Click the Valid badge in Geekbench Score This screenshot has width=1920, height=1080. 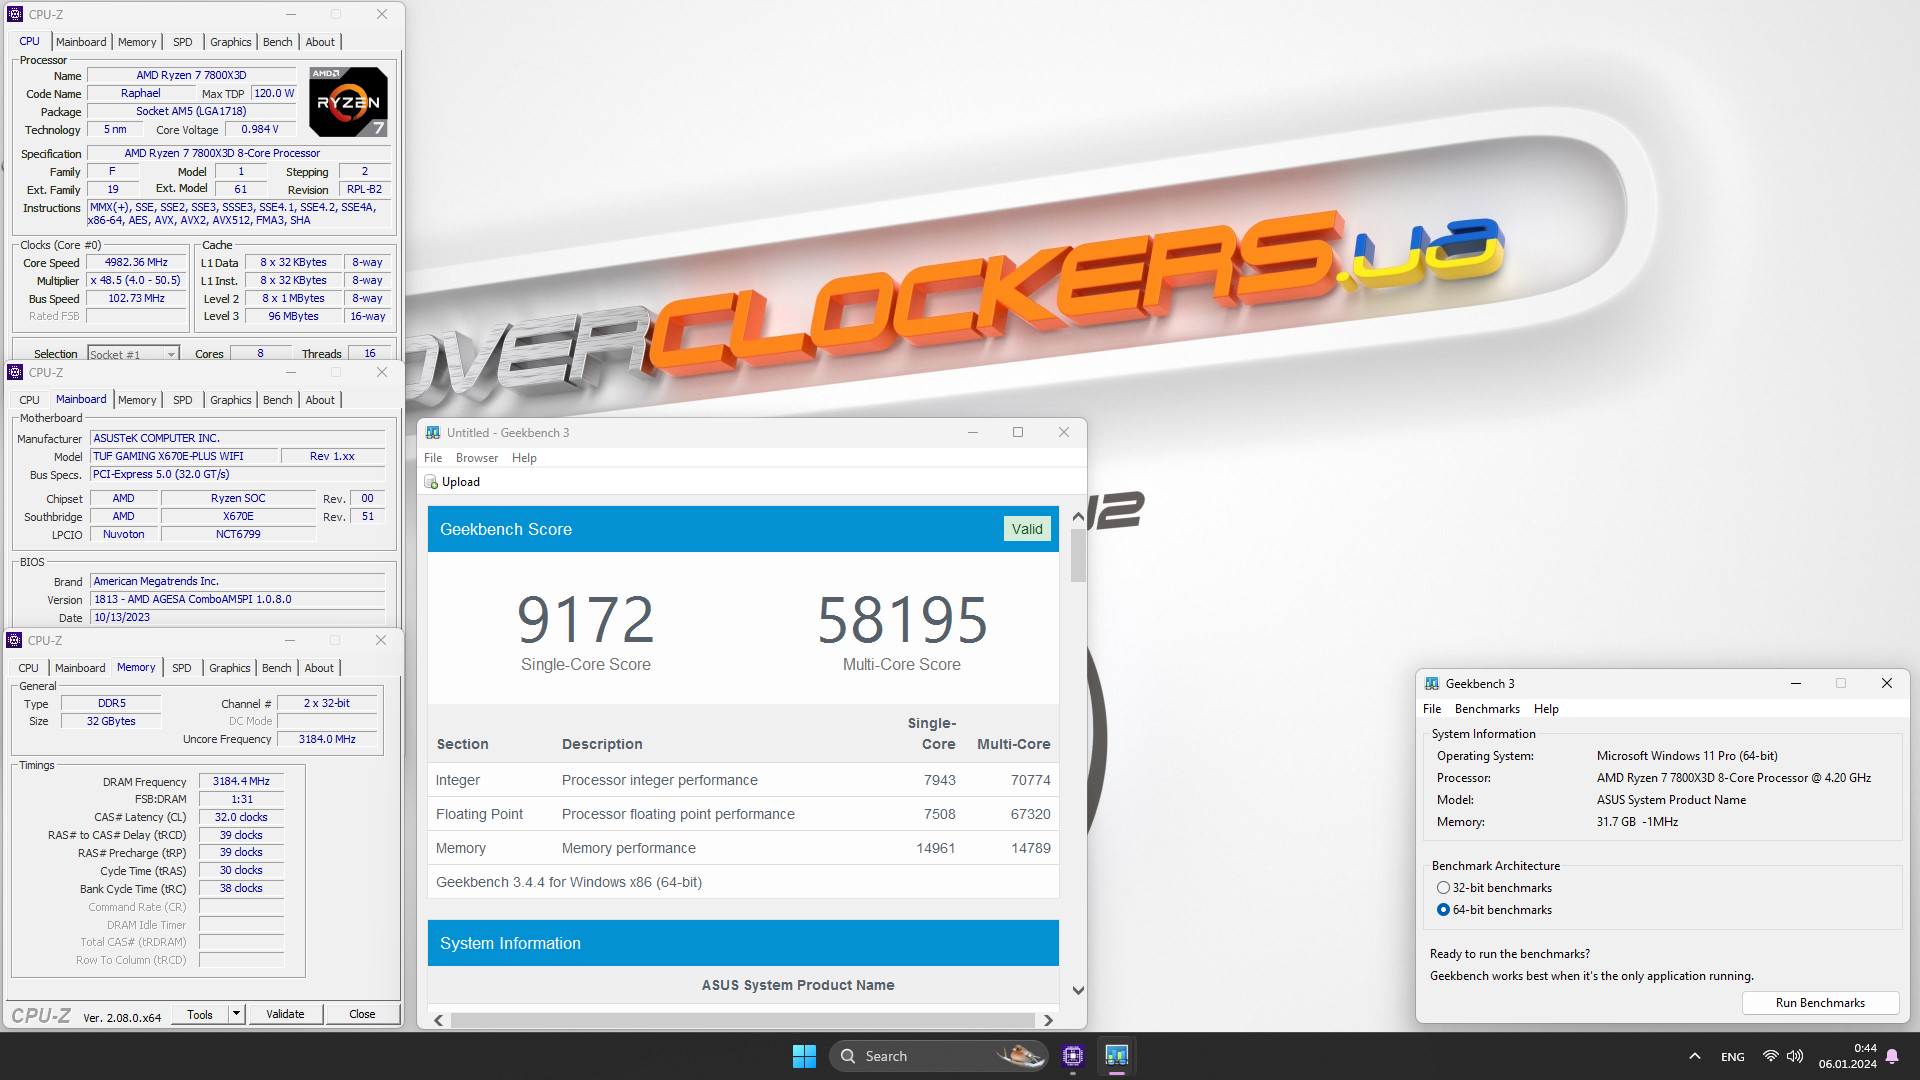[x=1027, y=529]
